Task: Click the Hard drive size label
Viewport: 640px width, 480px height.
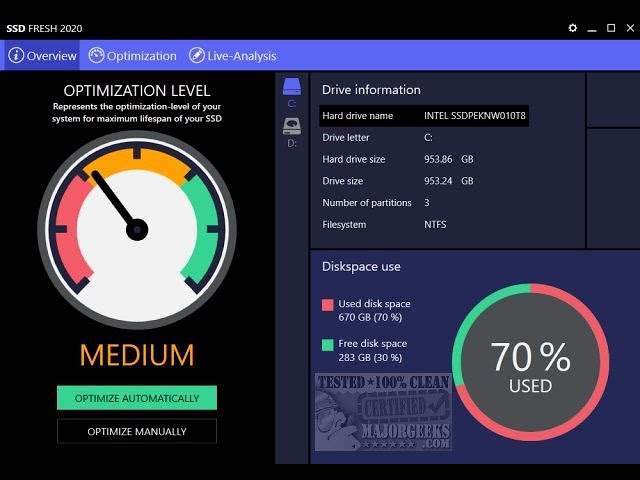Action: tap(354, 159)
